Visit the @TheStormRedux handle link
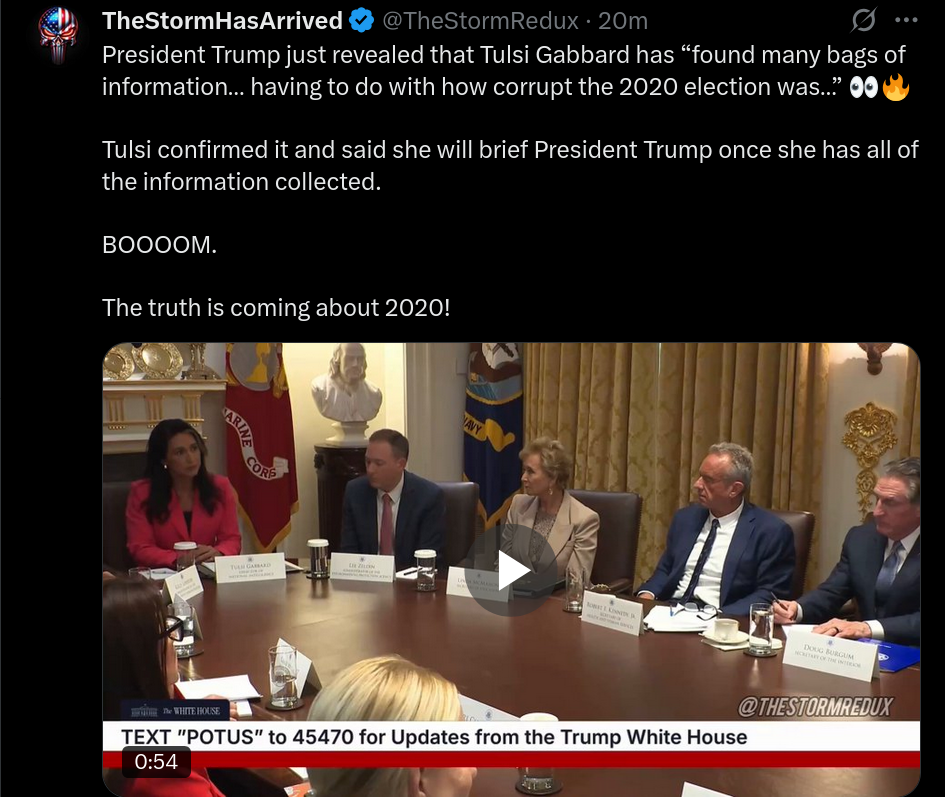 click(480, 20)
